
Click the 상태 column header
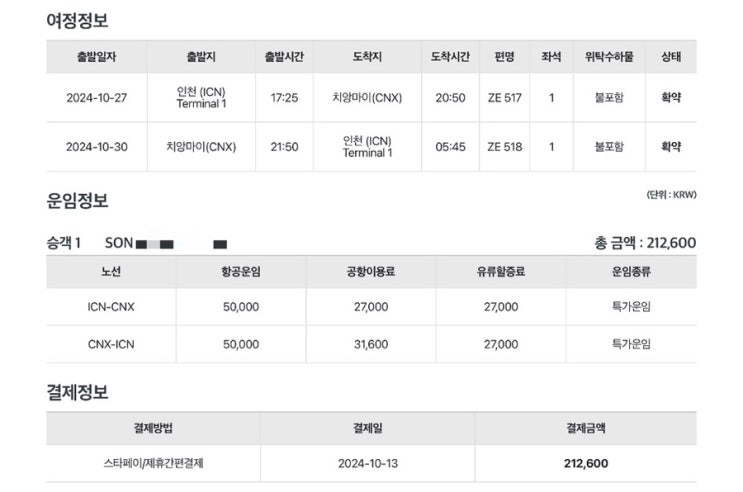tap(671, 57)
